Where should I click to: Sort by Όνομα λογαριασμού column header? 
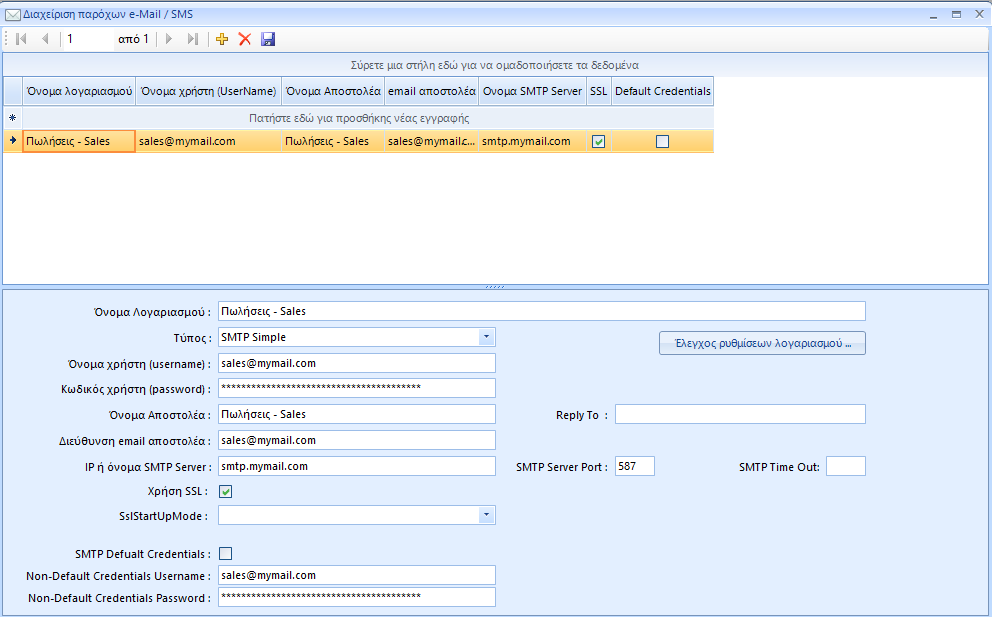click(x=79, y=91)
